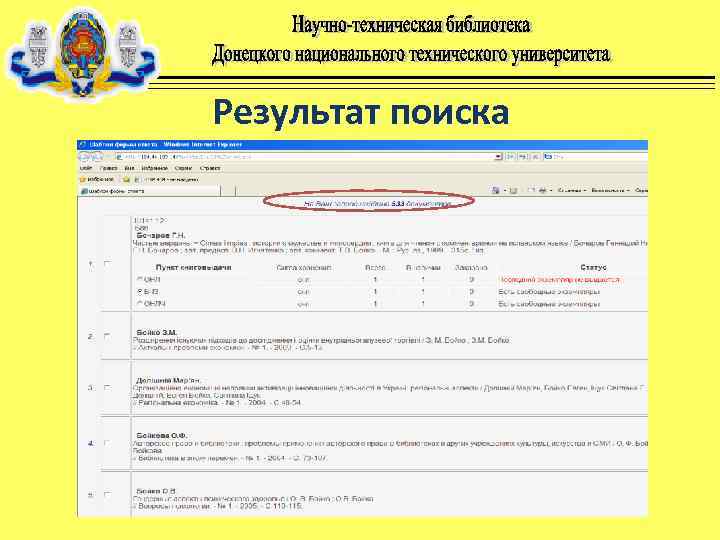720x540 pixels.
Task: Click the author name Бочаров Г.Н.
Action: click(x=161, y=235)
